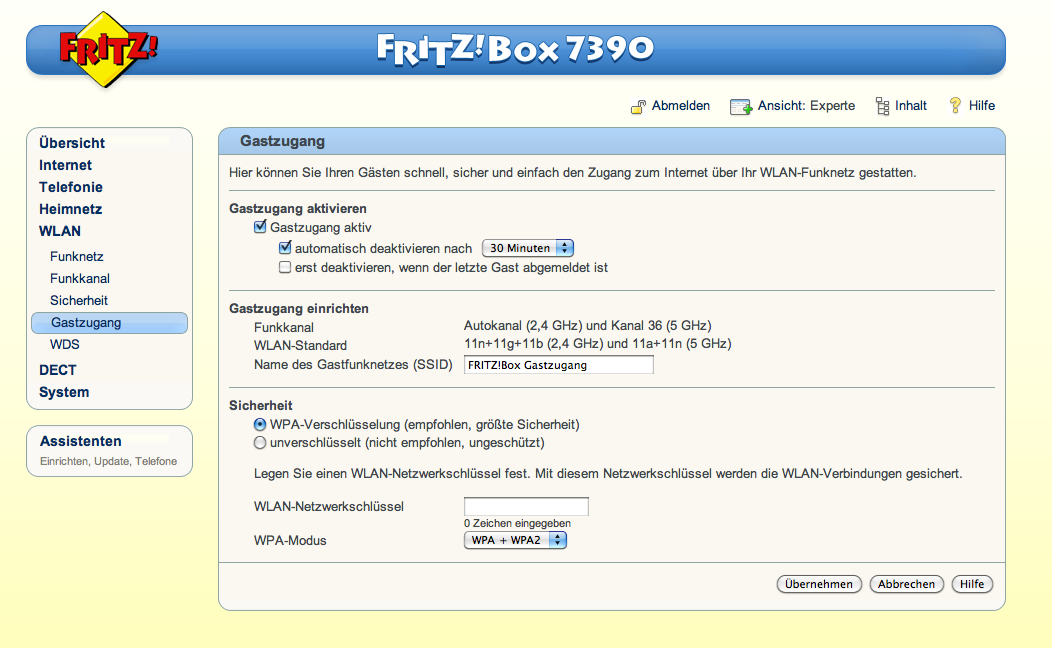Go to Funknetz submenu

tap(76, 256)
